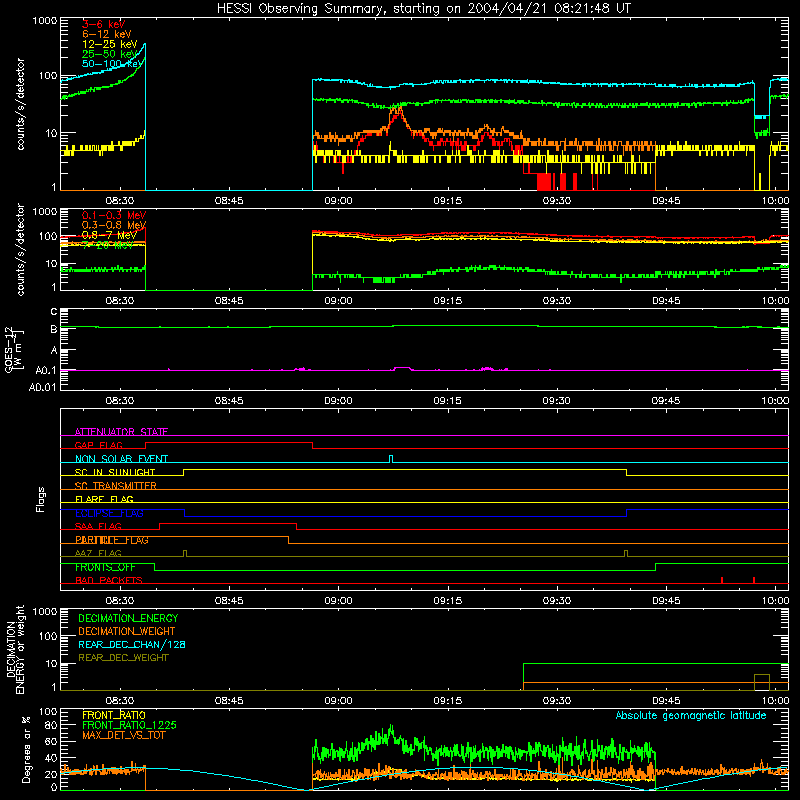The width and height of the screenshot is (800, 800).
Task: Click the Degrees or % axis title
Action: [x=26, y=749]
